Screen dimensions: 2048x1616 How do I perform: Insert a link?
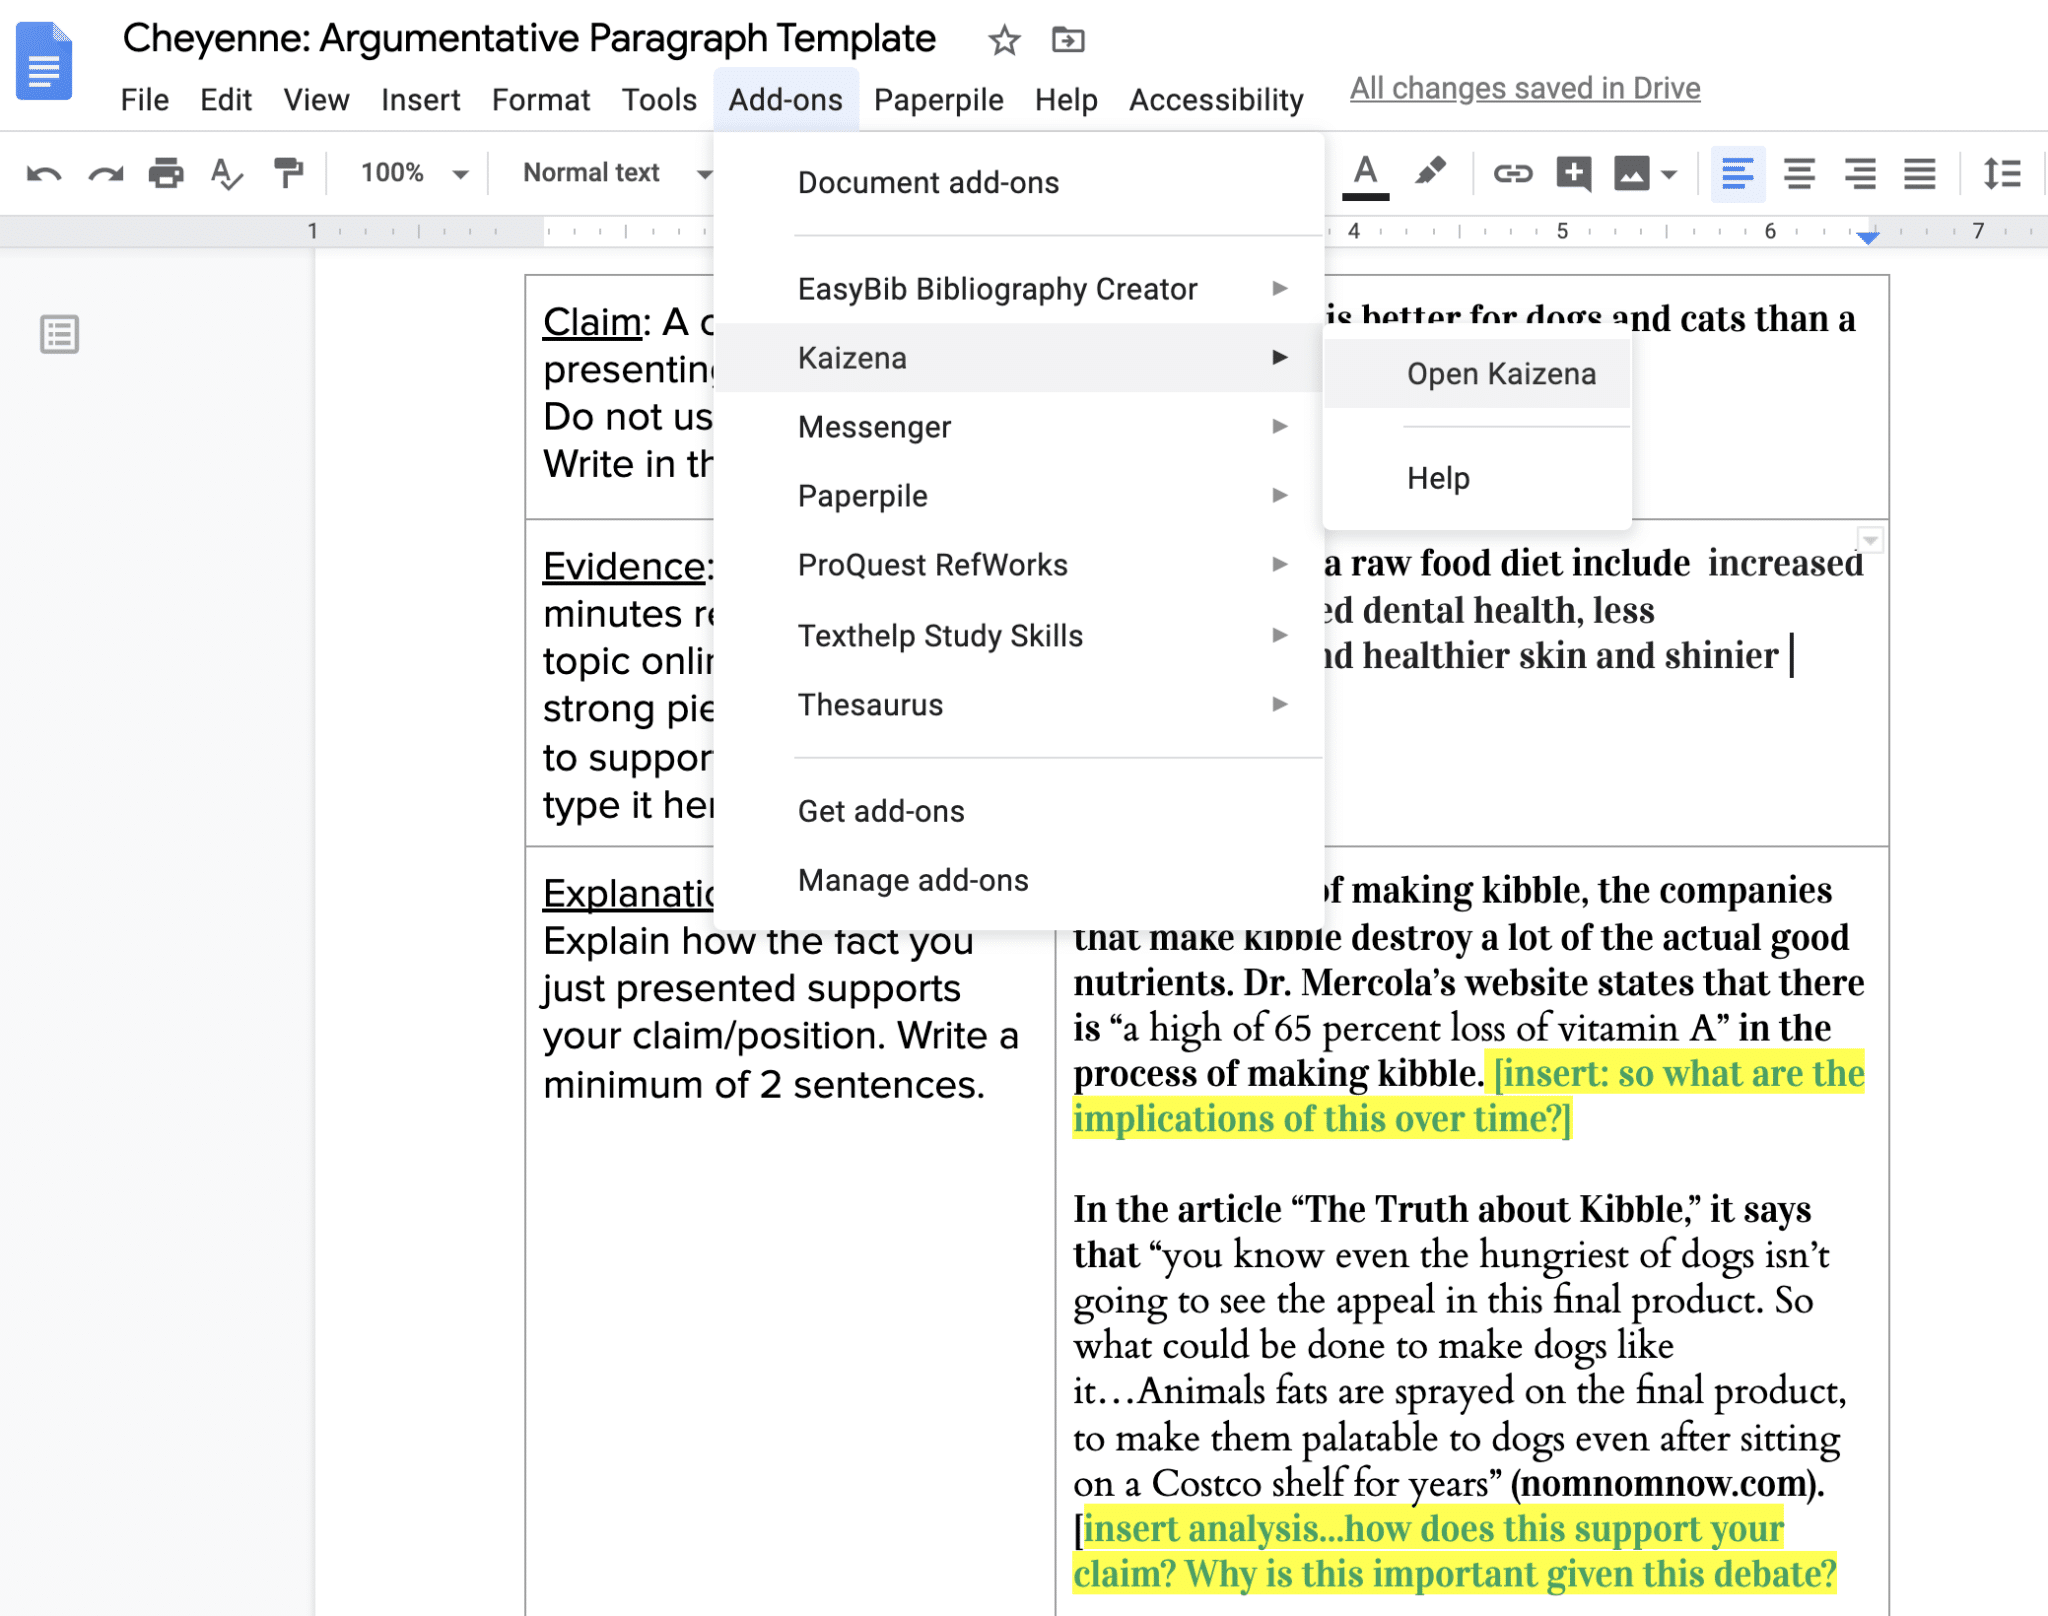[1514, 172]
